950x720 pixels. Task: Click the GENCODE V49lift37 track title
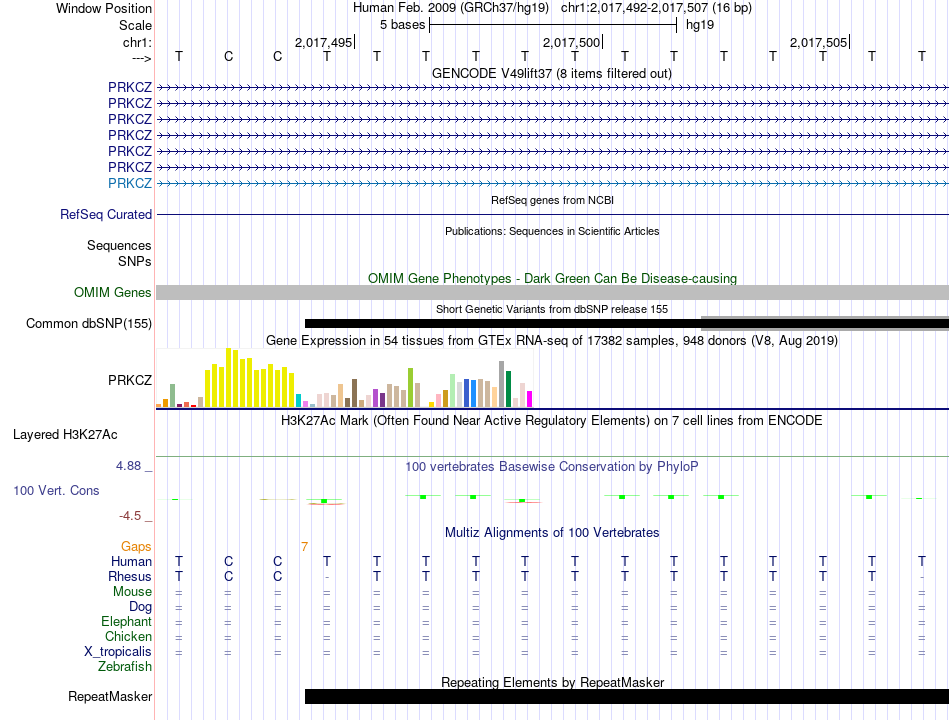point(551,73)
